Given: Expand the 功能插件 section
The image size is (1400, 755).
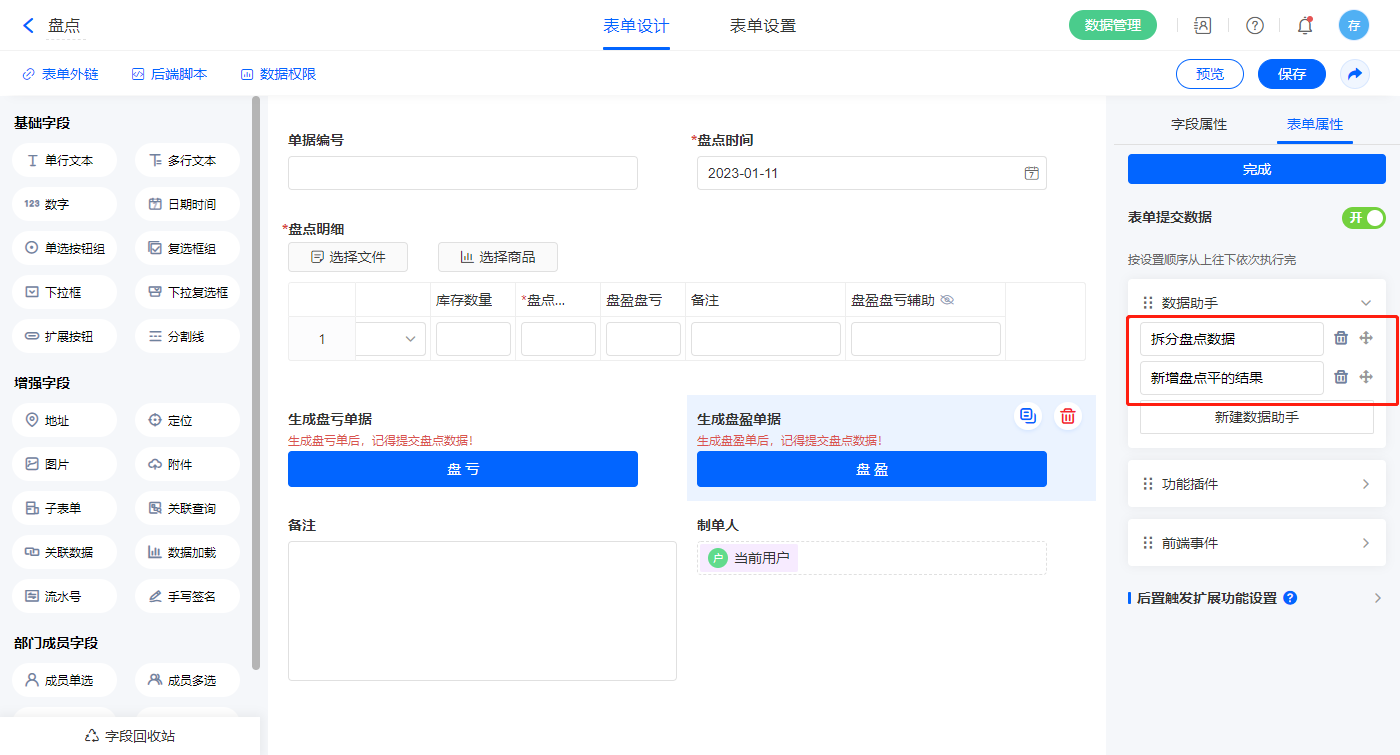Looking at the screenshot, I should 1365,484.
